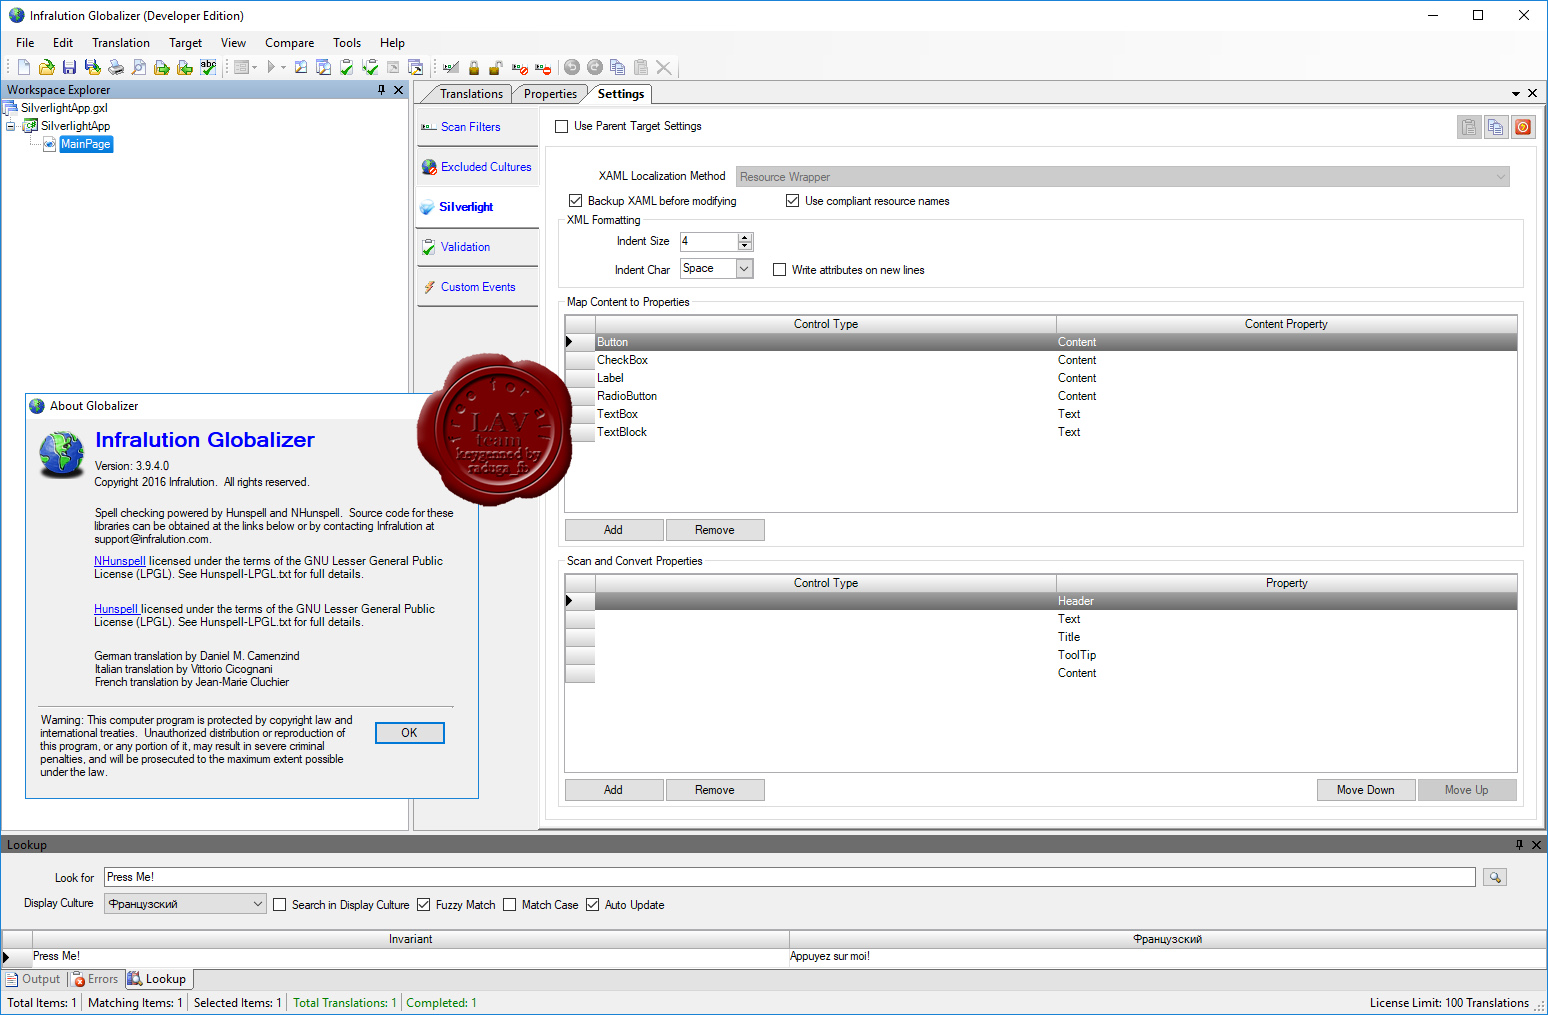The image size is (1548, 1015).
Task: Click the open padlock Unlock icon
Action: (497, 67)
